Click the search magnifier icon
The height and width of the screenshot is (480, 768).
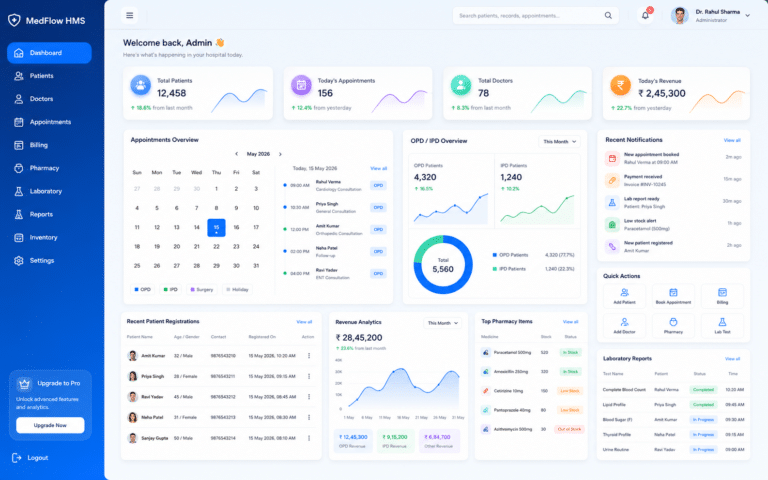pos(608,16)
